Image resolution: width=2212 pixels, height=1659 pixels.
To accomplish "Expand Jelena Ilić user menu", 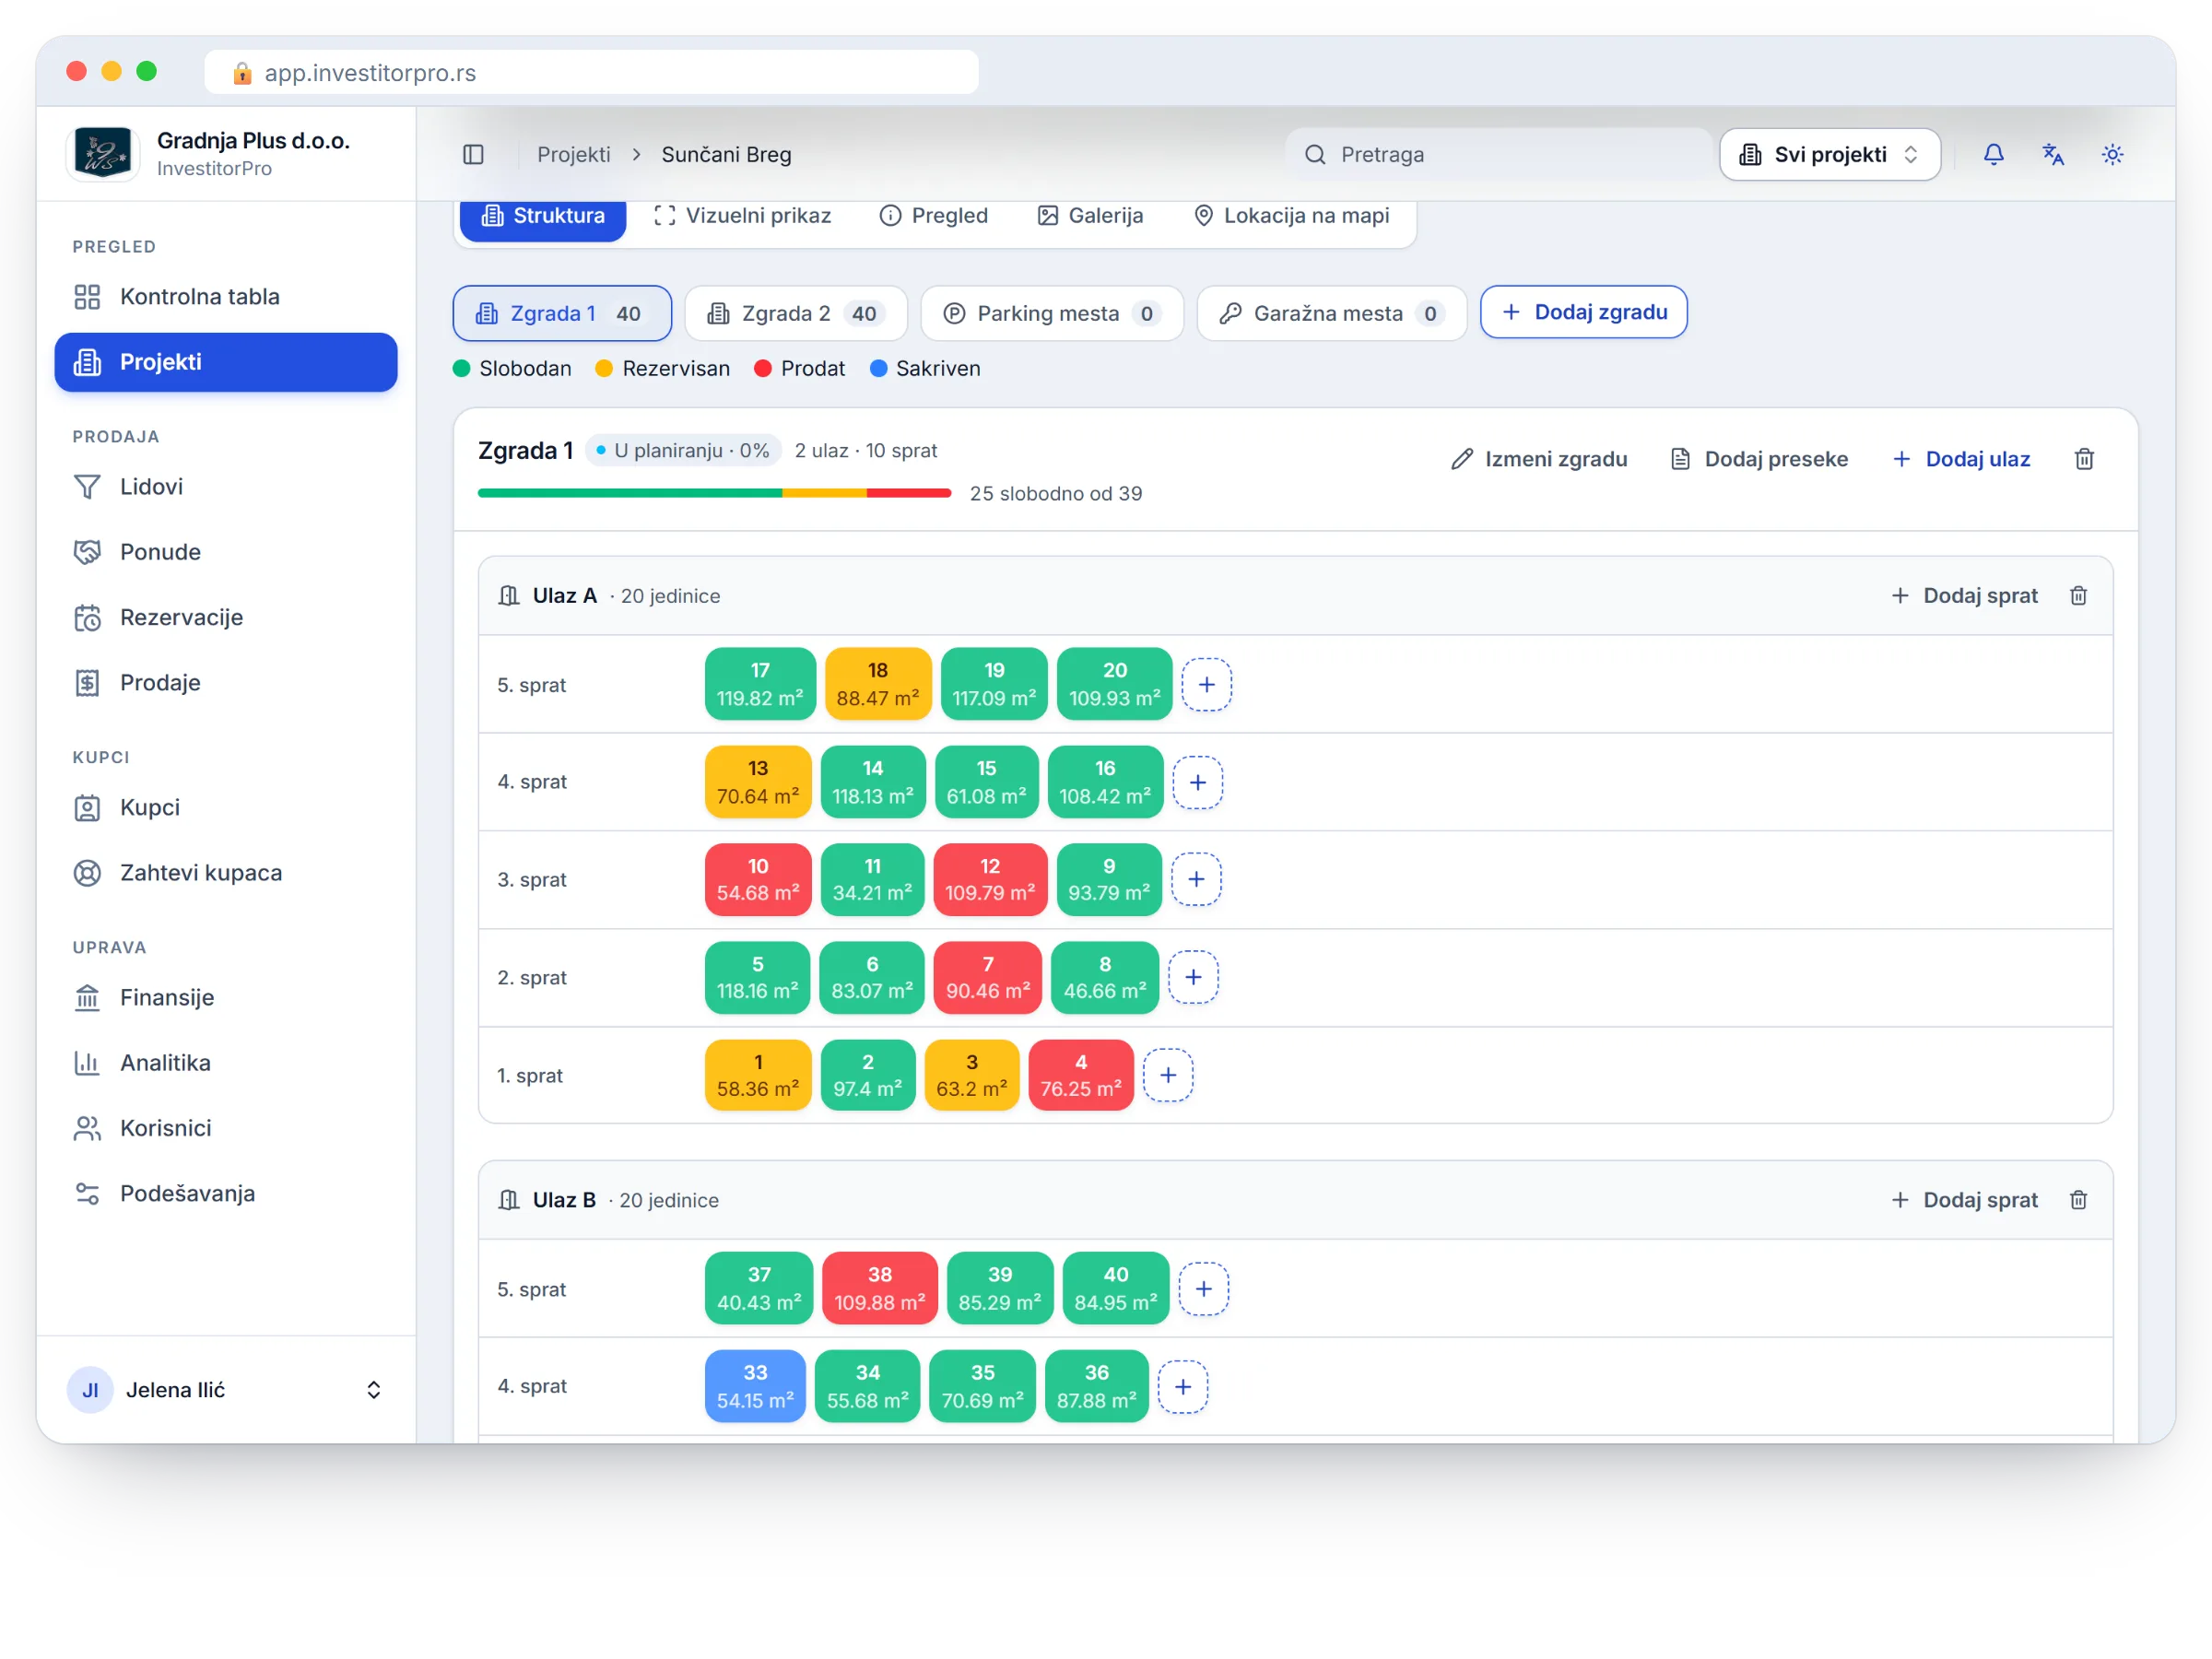I will point(226,1390).
